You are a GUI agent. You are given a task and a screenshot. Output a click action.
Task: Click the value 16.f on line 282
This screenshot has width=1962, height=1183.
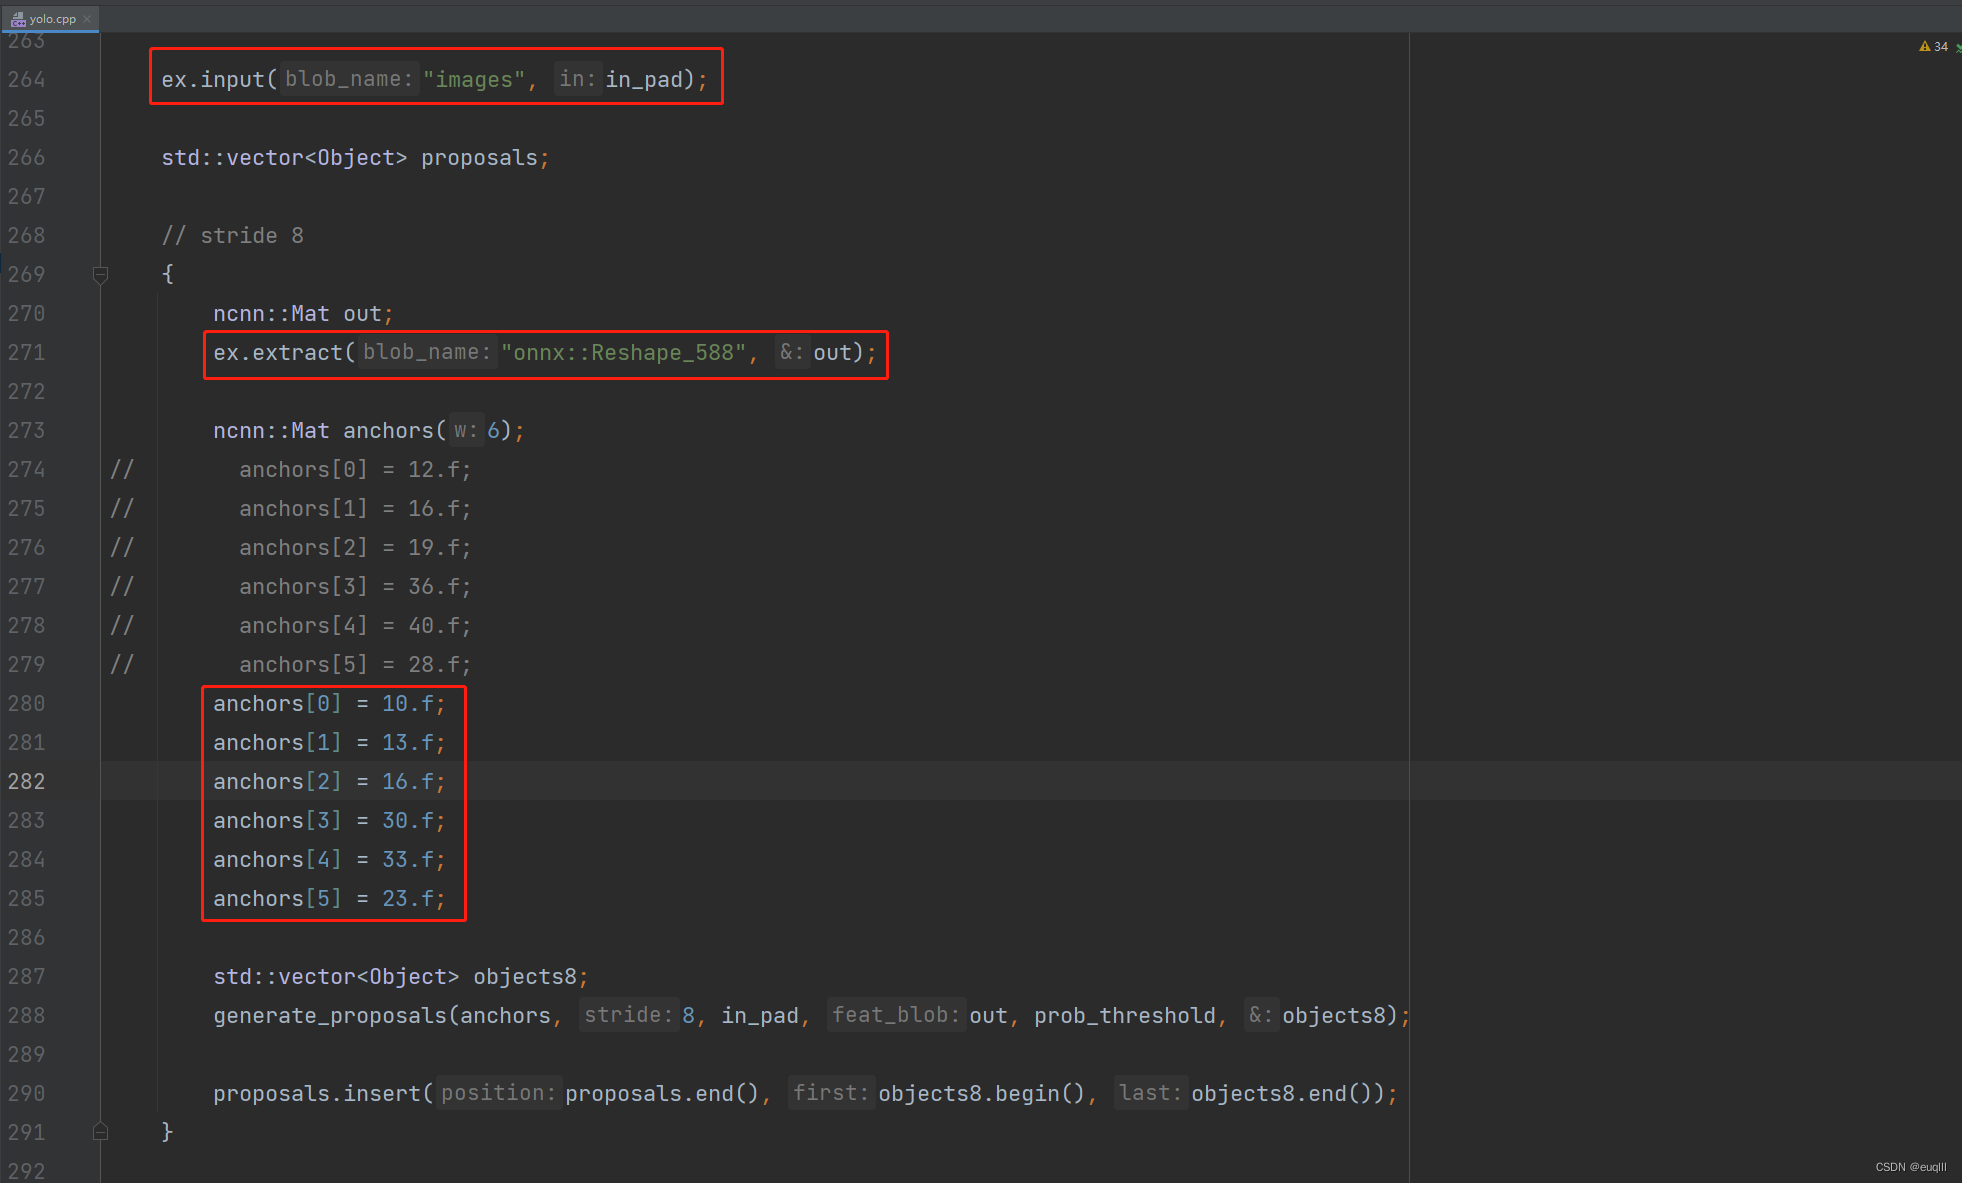(408, 781)
